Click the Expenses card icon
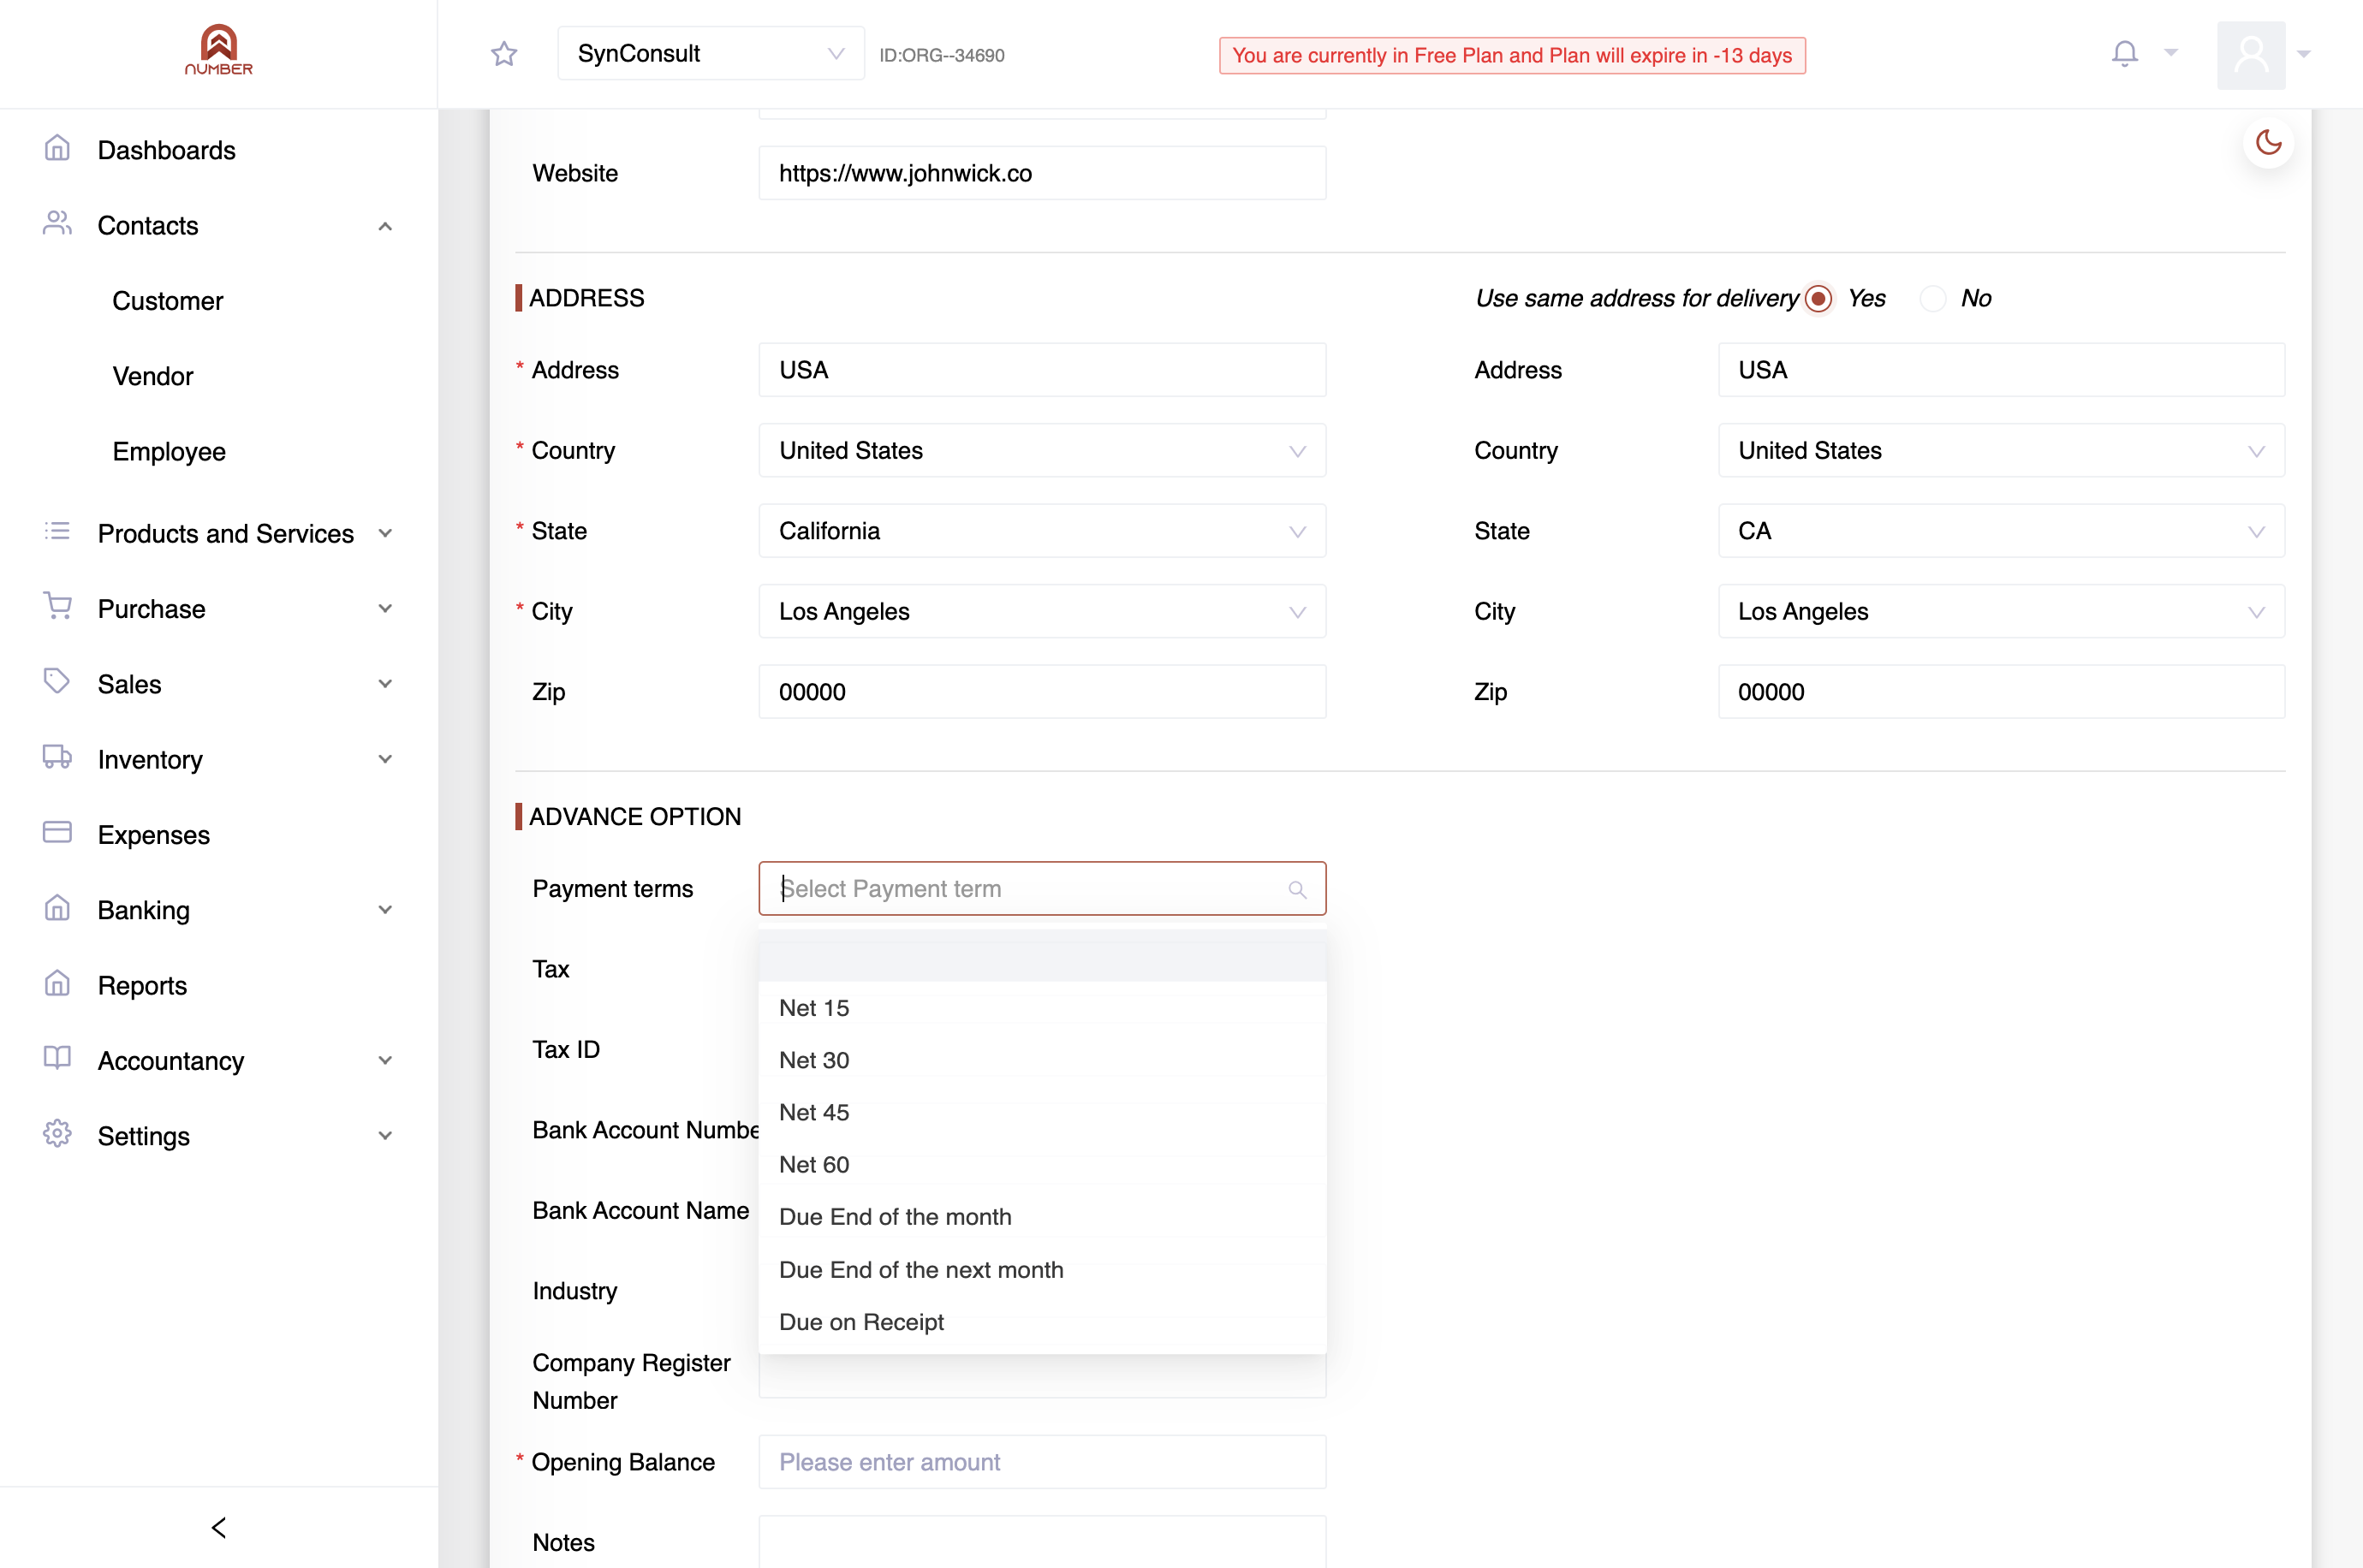2363x1568 pixels. click(x=57, y=833)
